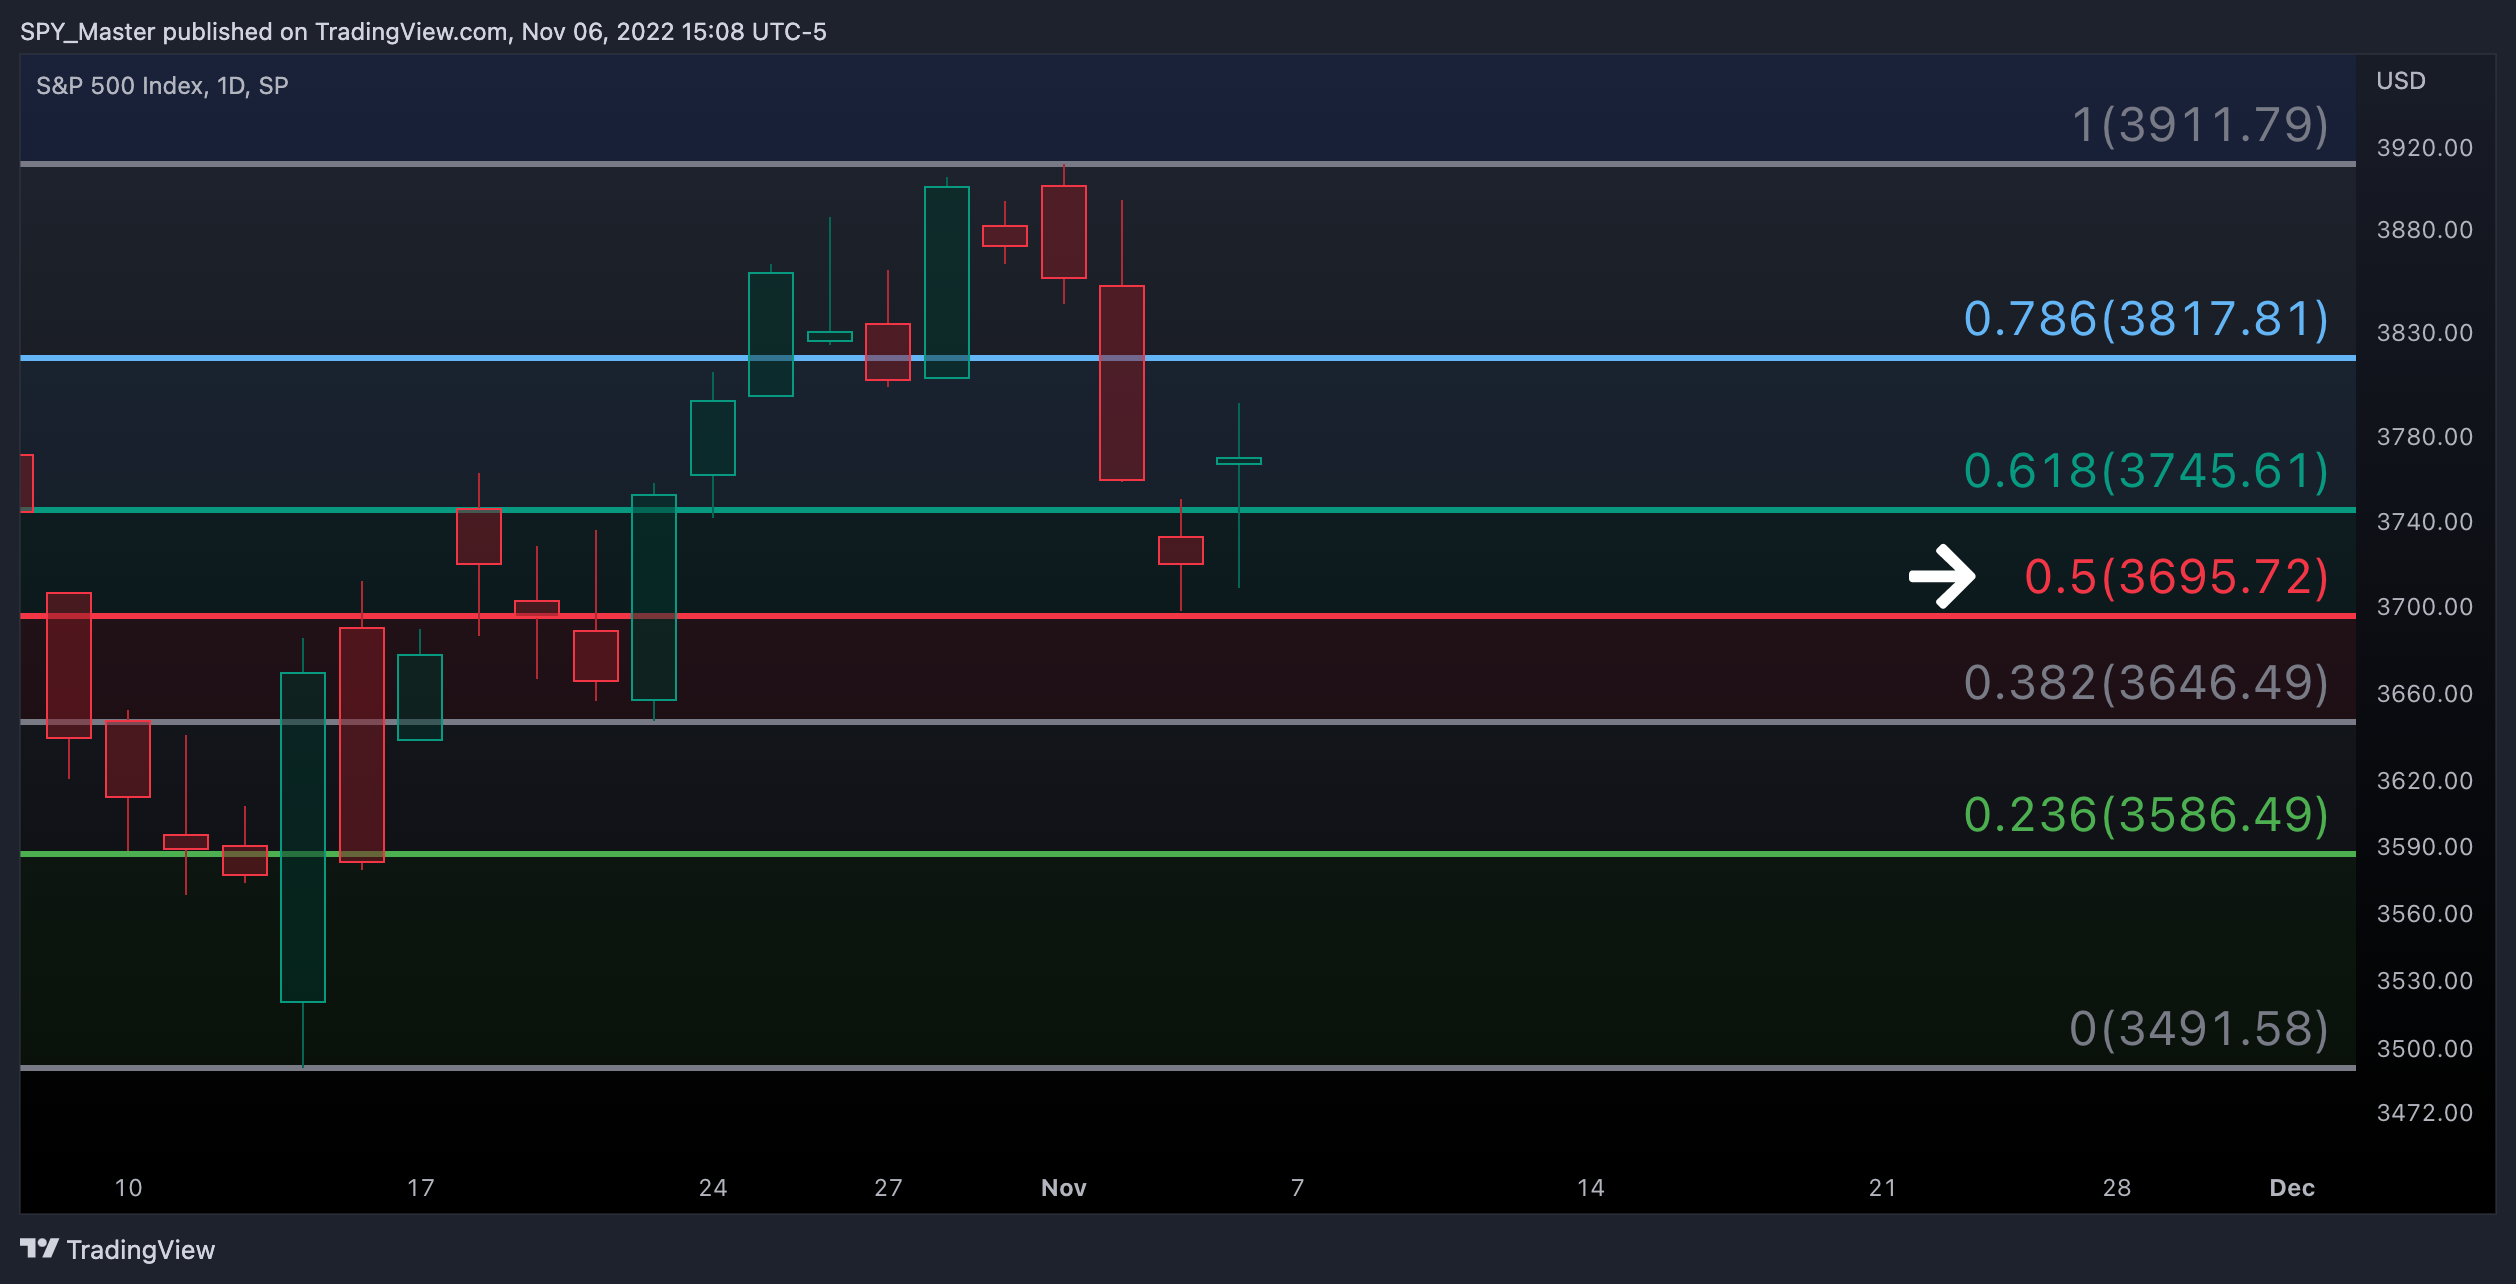Screen dimensions: 2516x1284
Task: Click the last green doji candle
Action: click(x=1239, y=461)
